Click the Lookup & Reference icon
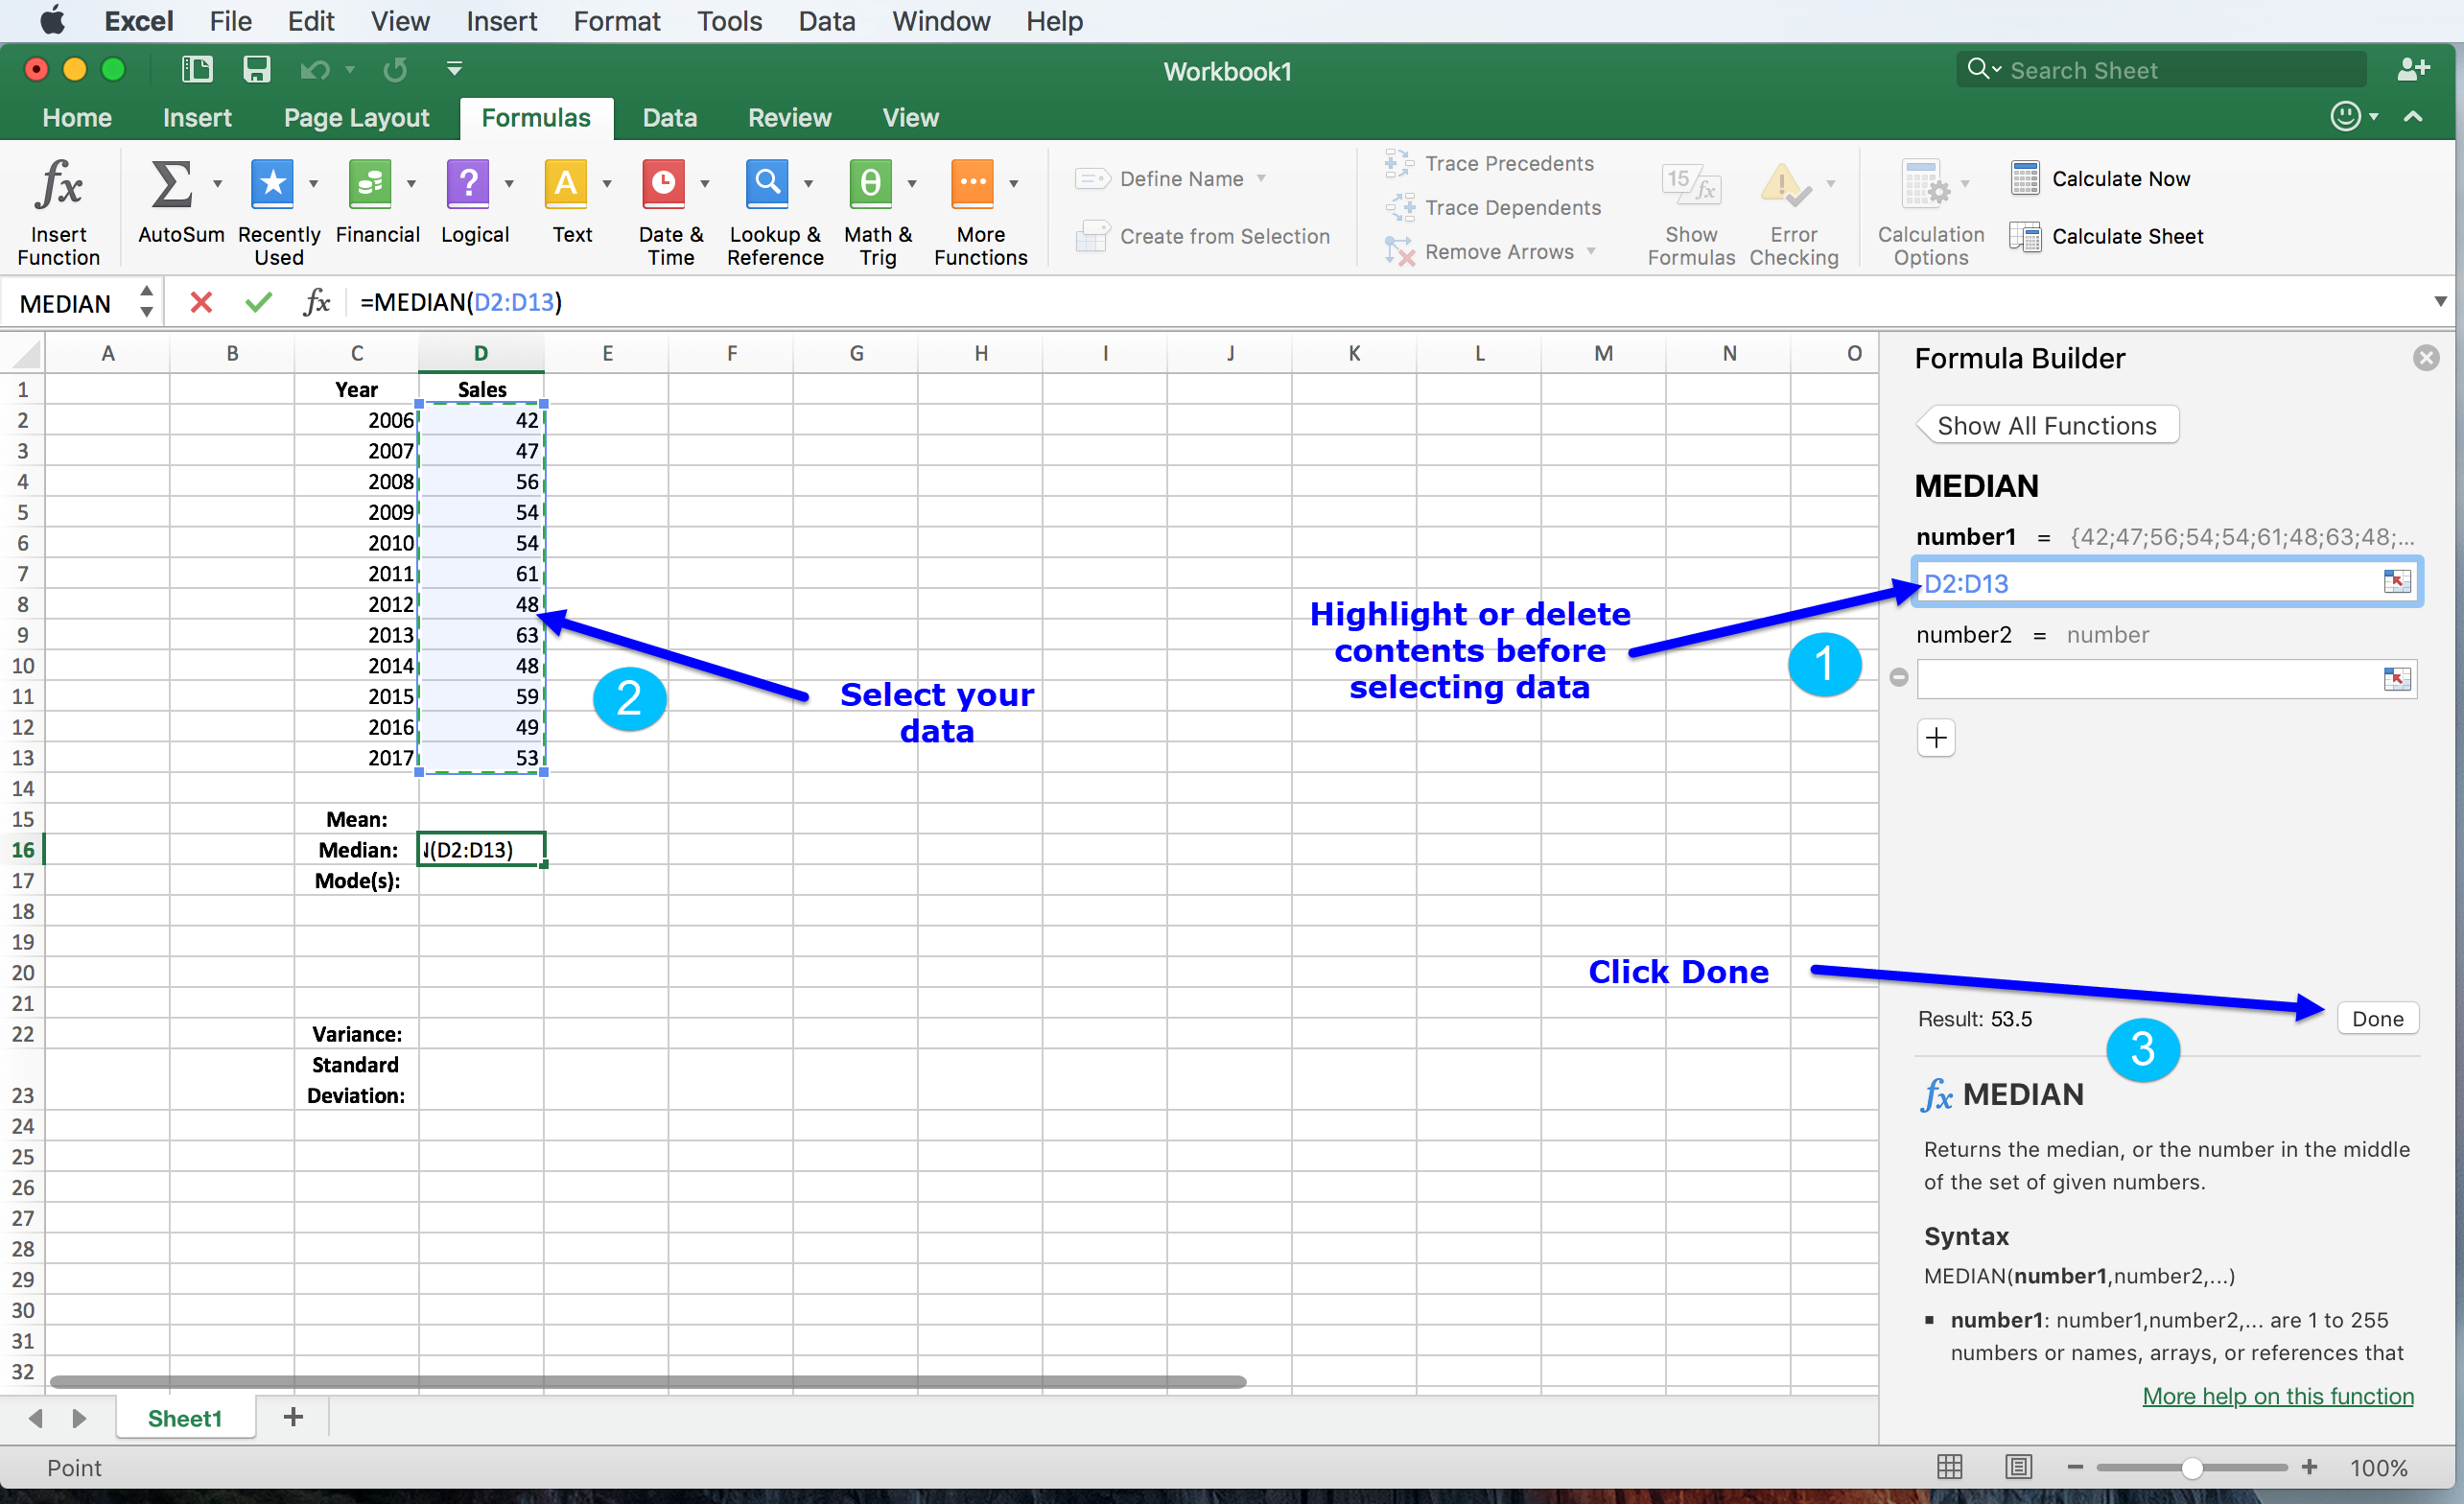 (x=767, y=185)
